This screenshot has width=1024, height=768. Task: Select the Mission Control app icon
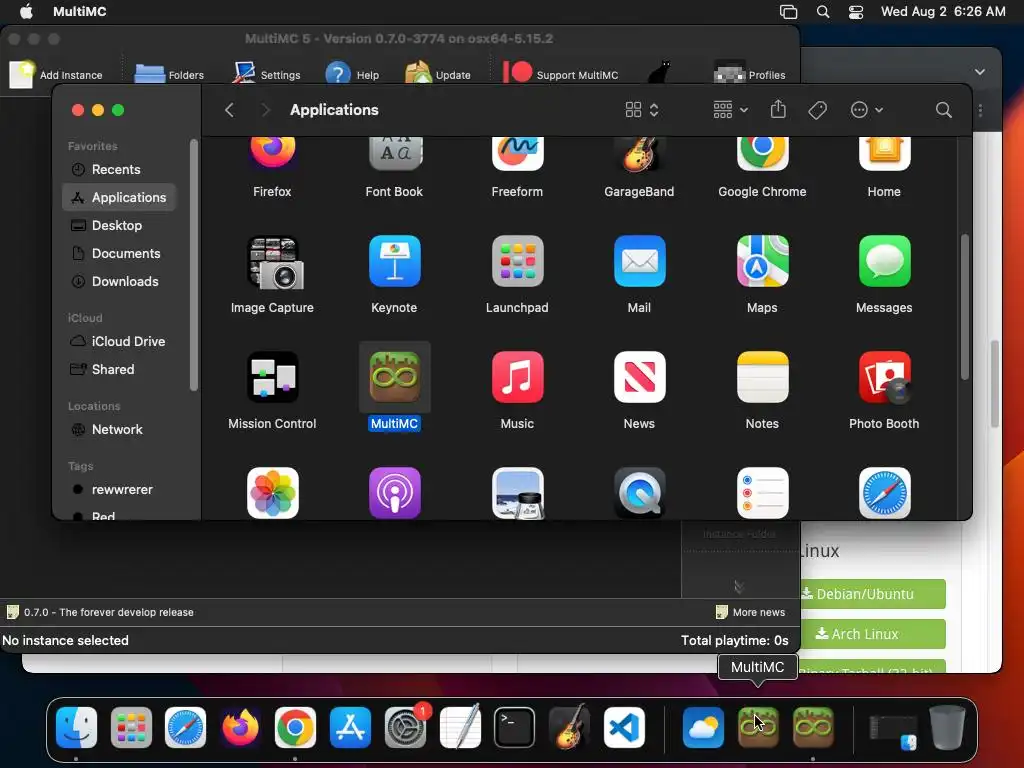pos(272,377)
